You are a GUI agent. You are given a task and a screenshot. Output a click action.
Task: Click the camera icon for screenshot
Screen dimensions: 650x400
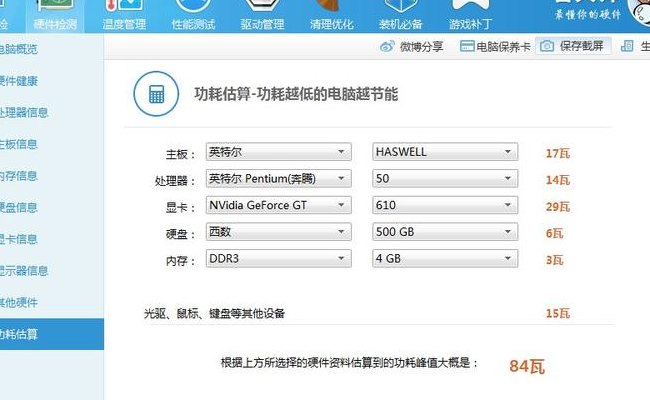pos(547,46)
